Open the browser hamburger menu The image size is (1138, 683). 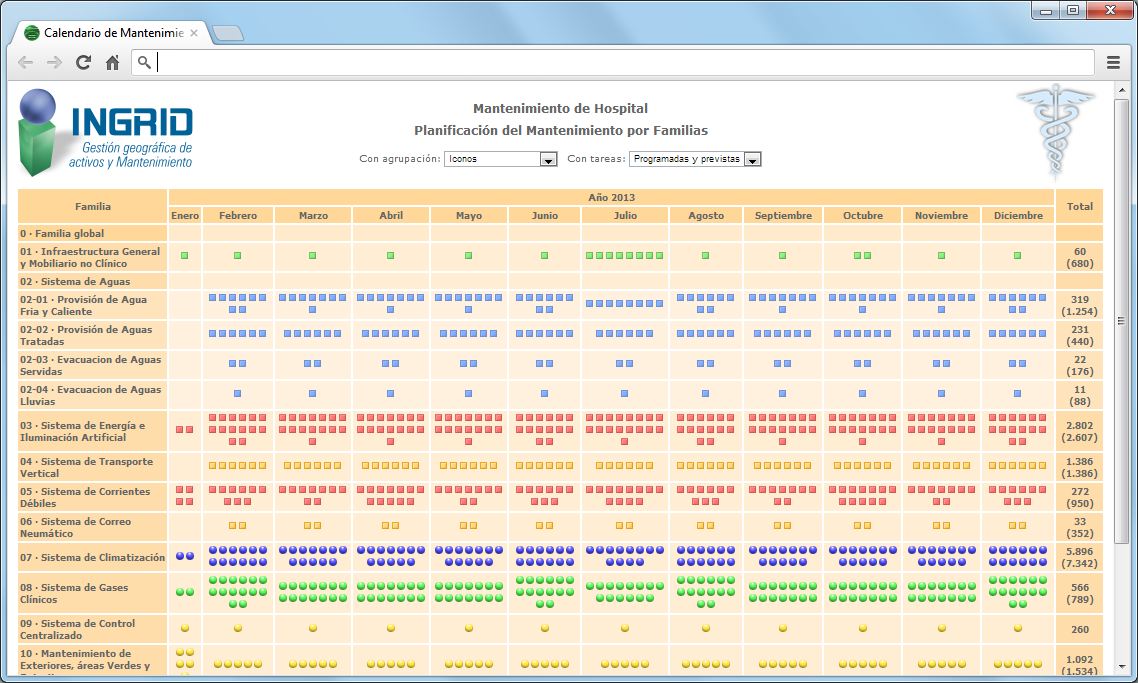pos(1113,63)
